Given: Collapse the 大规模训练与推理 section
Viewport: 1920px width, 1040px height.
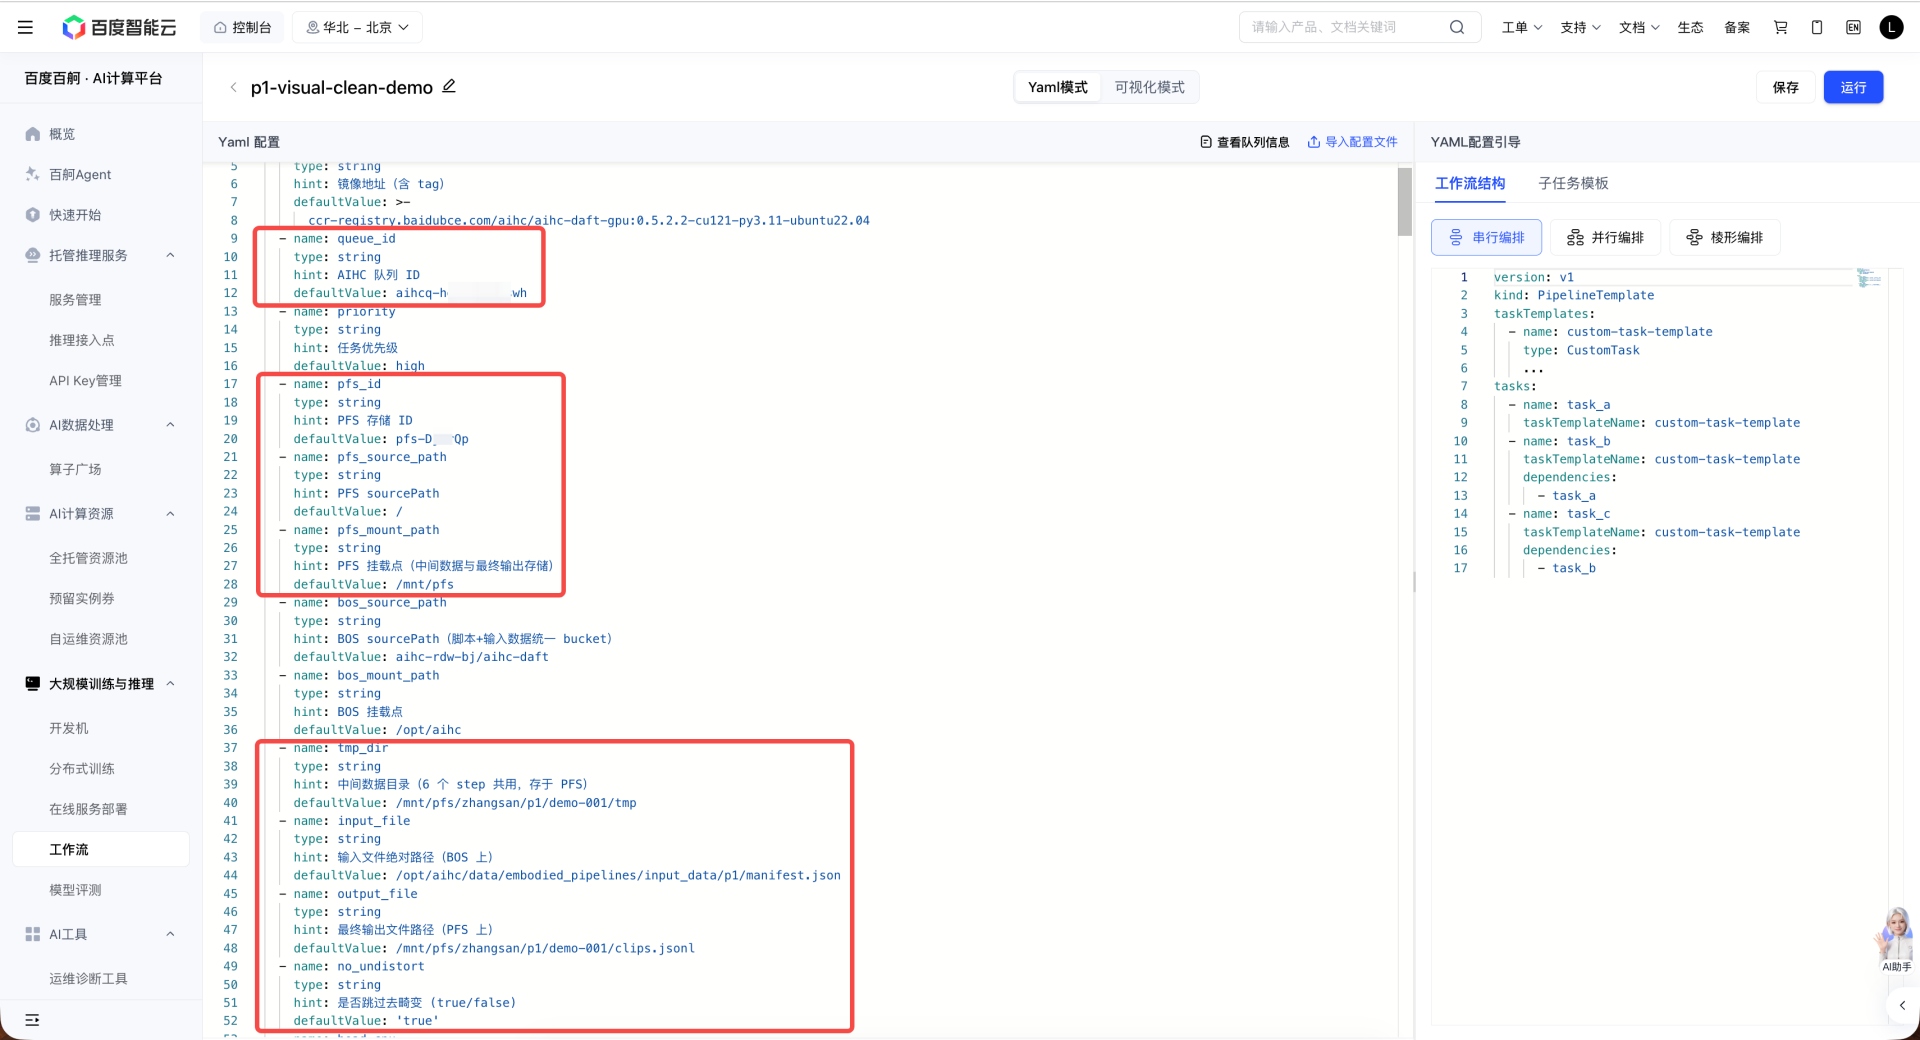Looking at the screenshot, I should (170, 684).
